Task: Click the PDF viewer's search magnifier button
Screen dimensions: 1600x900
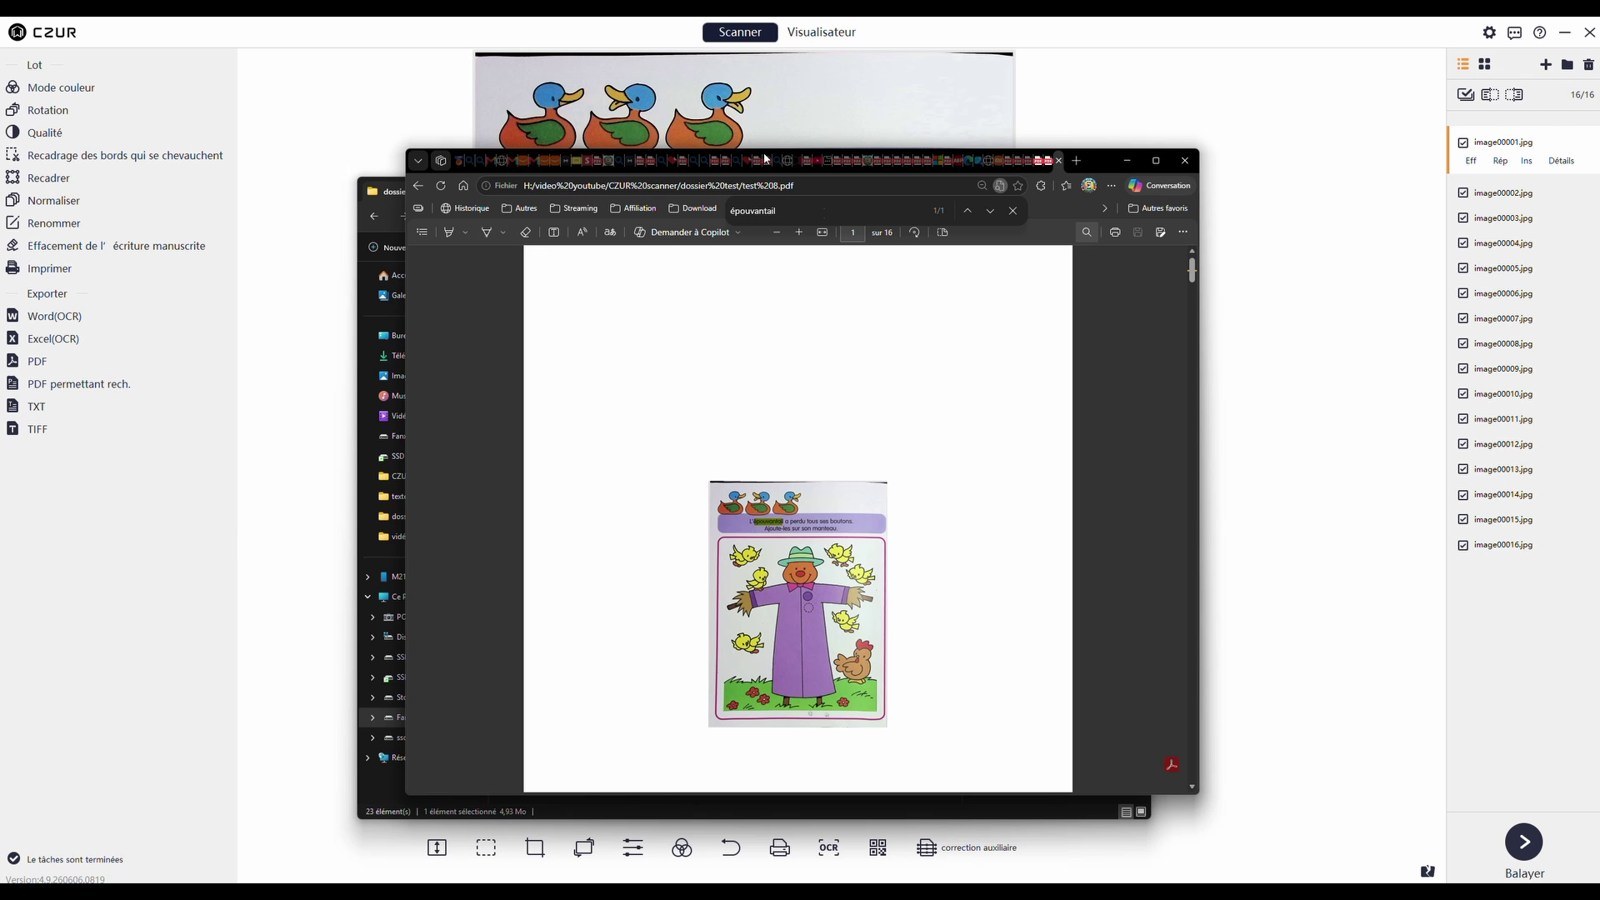Action: pyautogui.click(x=1086, y=232)
